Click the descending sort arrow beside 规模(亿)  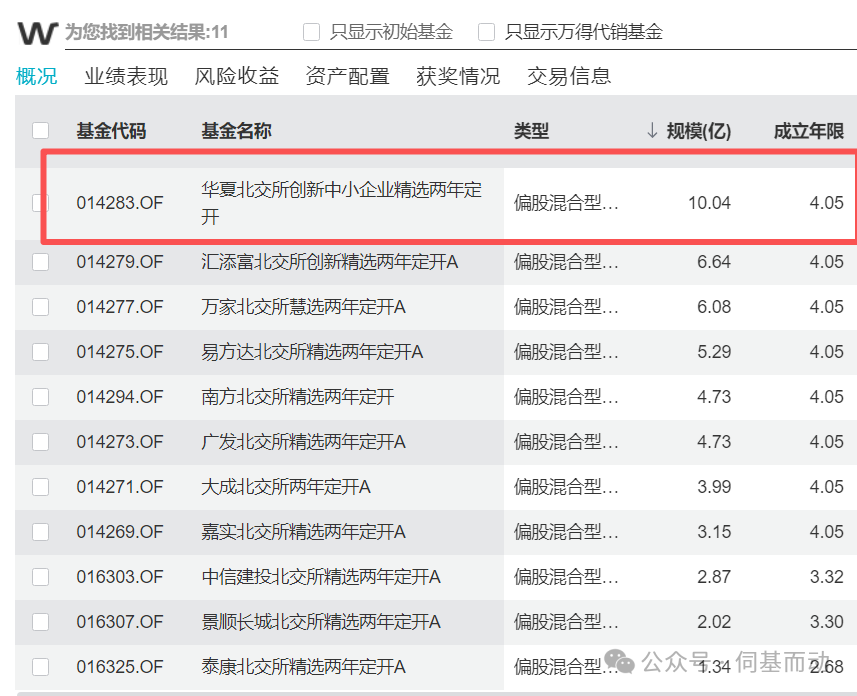click(651, 131)
